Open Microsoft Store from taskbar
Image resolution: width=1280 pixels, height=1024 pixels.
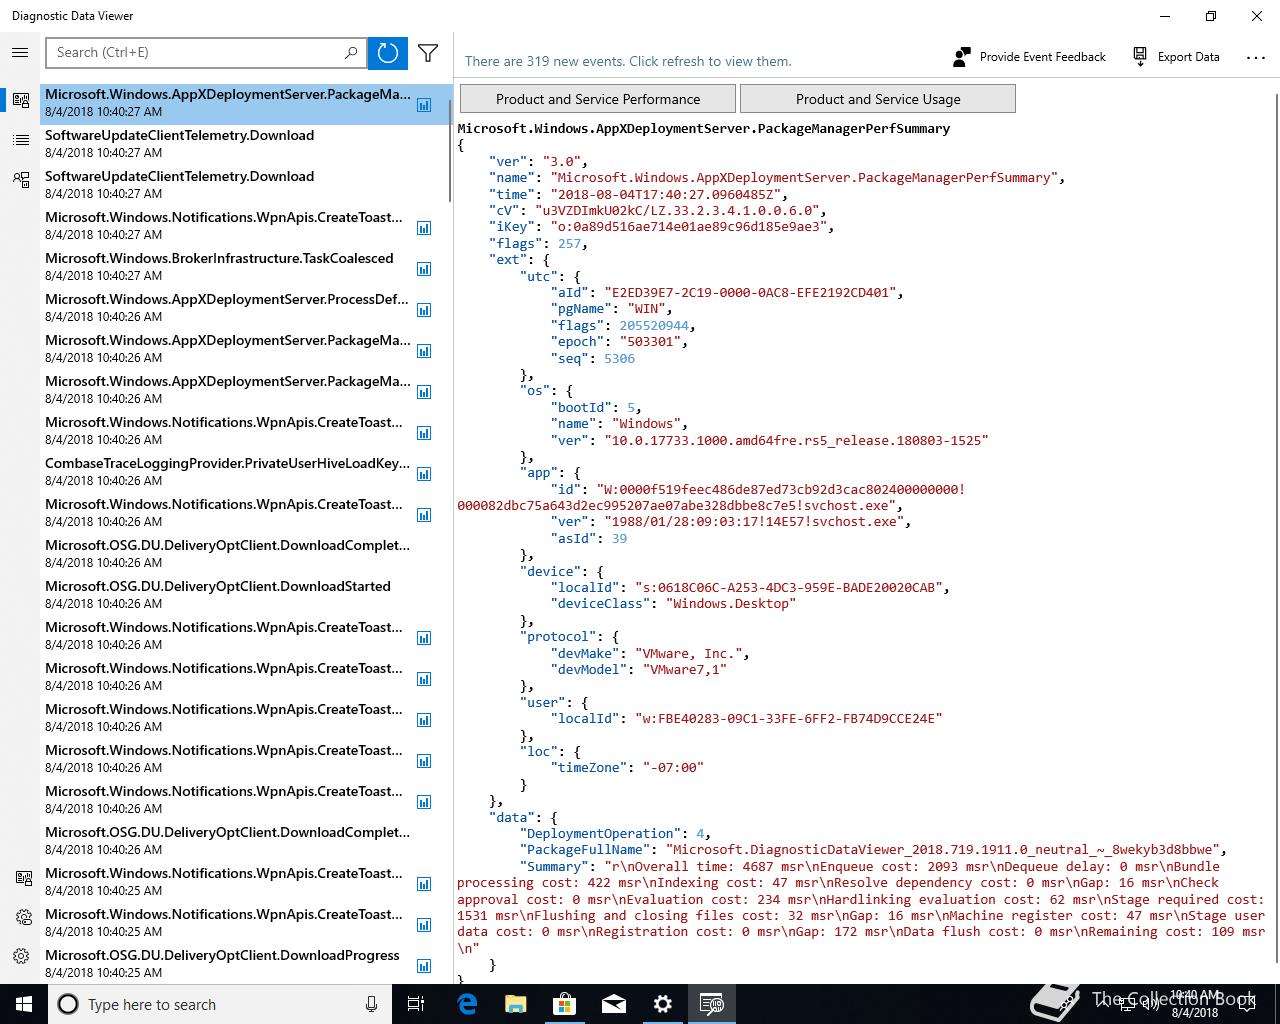(565, 1004)
